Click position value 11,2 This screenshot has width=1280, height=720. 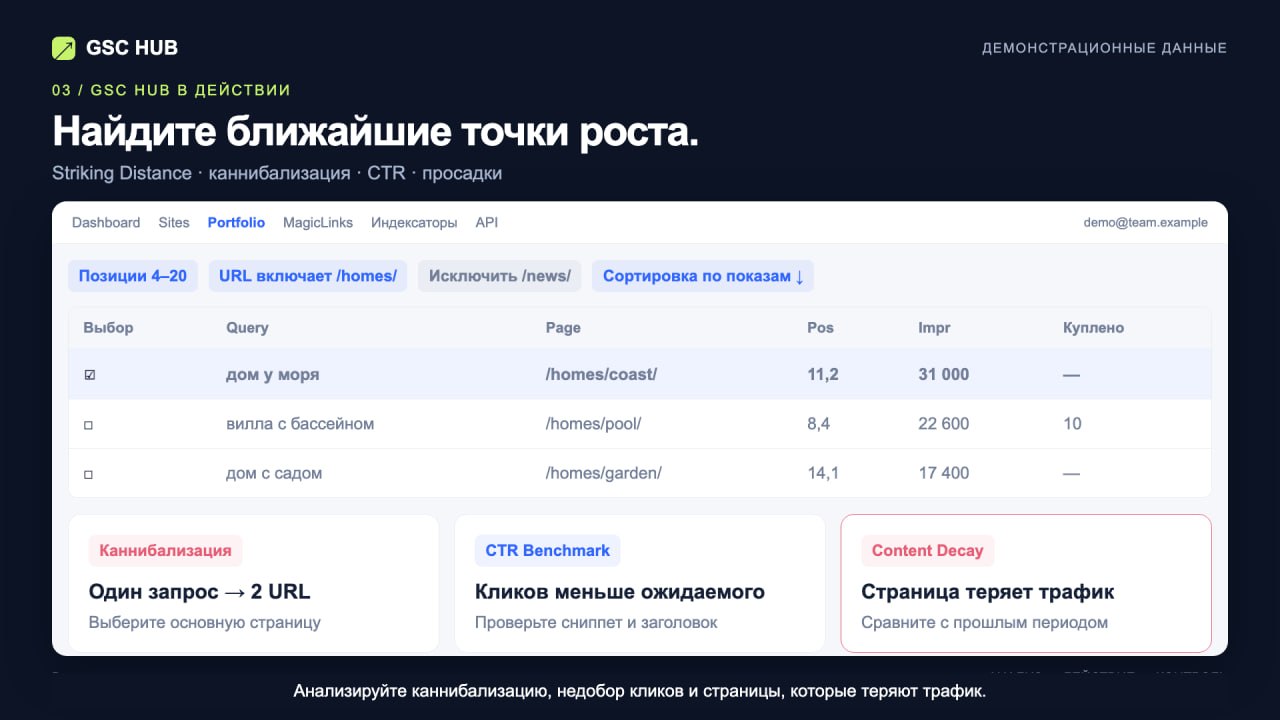[823, 375]
